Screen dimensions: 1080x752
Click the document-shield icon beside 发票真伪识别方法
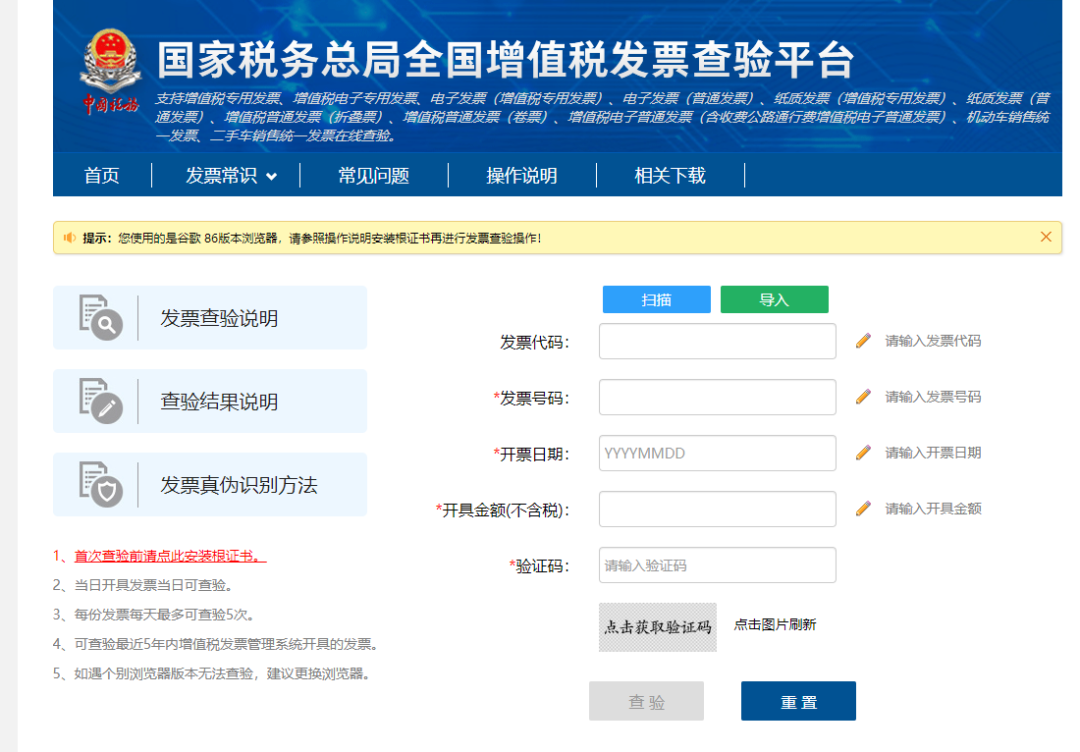pyautogui.click(x=101, y=484)
